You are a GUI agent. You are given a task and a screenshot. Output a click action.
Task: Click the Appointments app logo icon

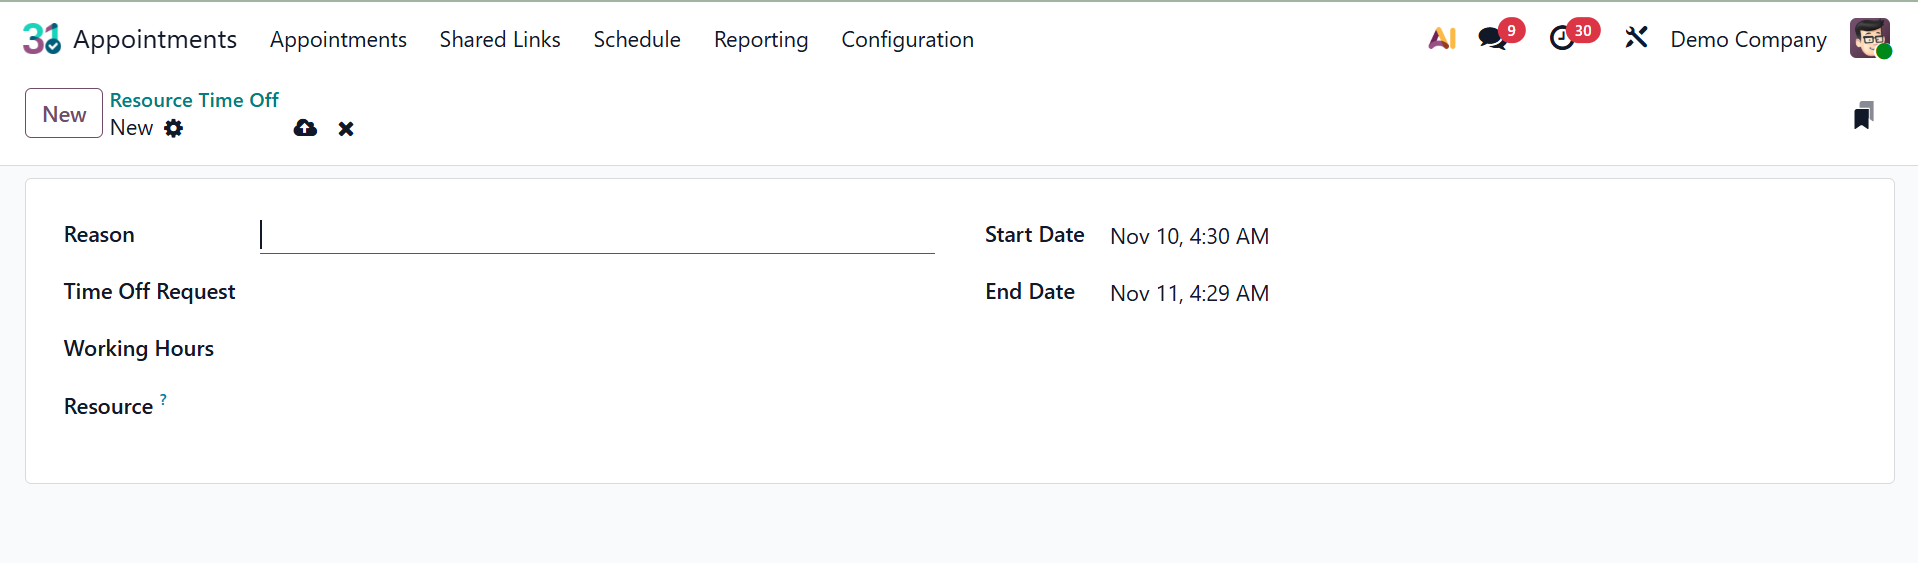pos(41,39)
